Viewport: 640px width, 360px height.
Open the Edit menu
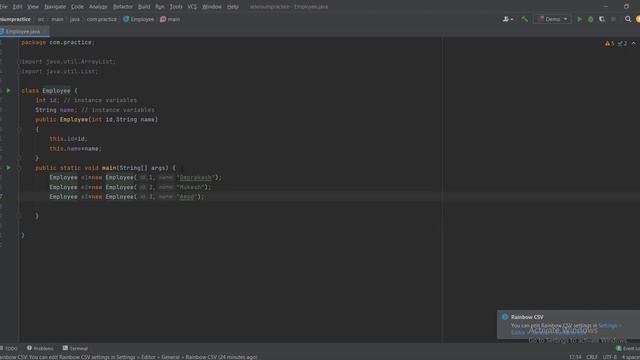(17, 7)
